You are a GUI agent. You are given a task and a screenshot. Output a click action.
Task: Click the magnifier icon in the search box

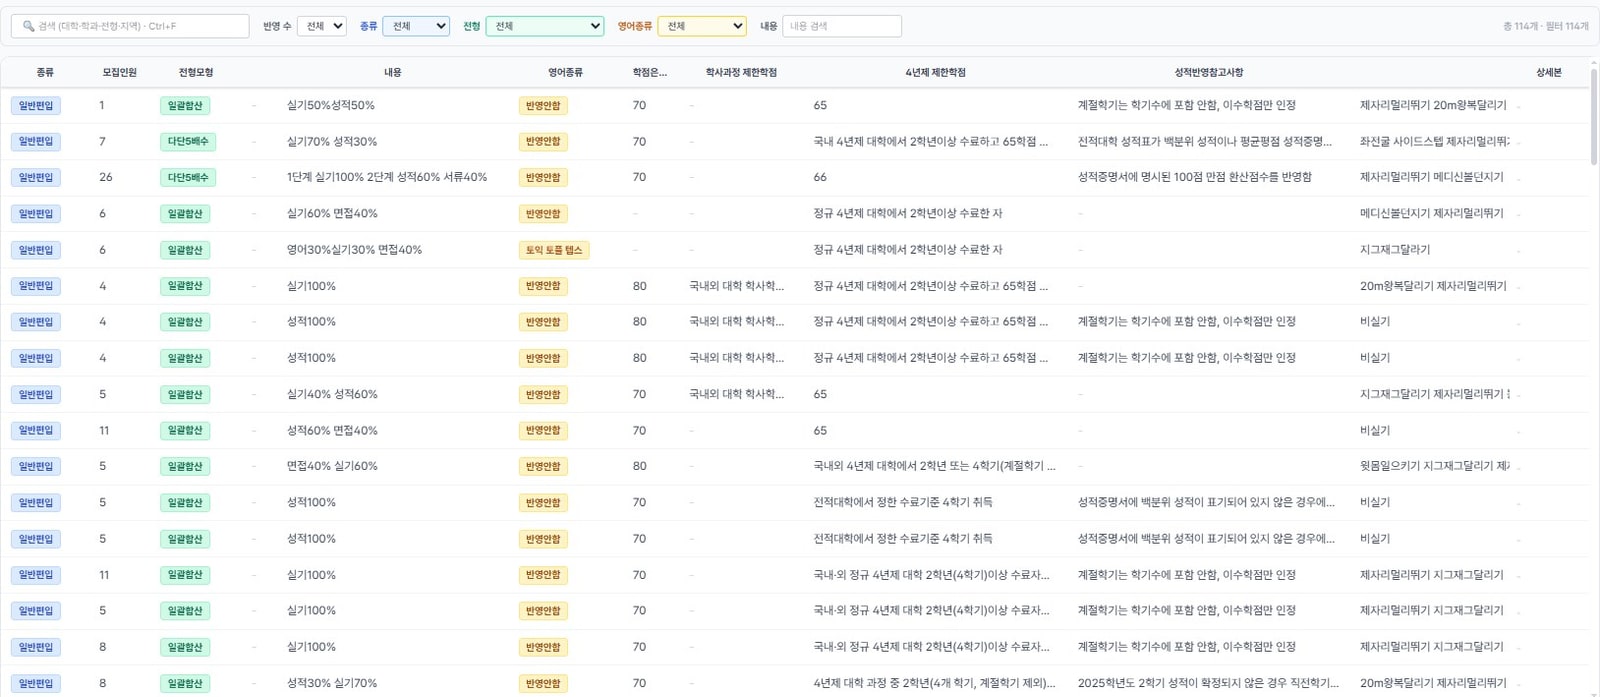(28, 26)
